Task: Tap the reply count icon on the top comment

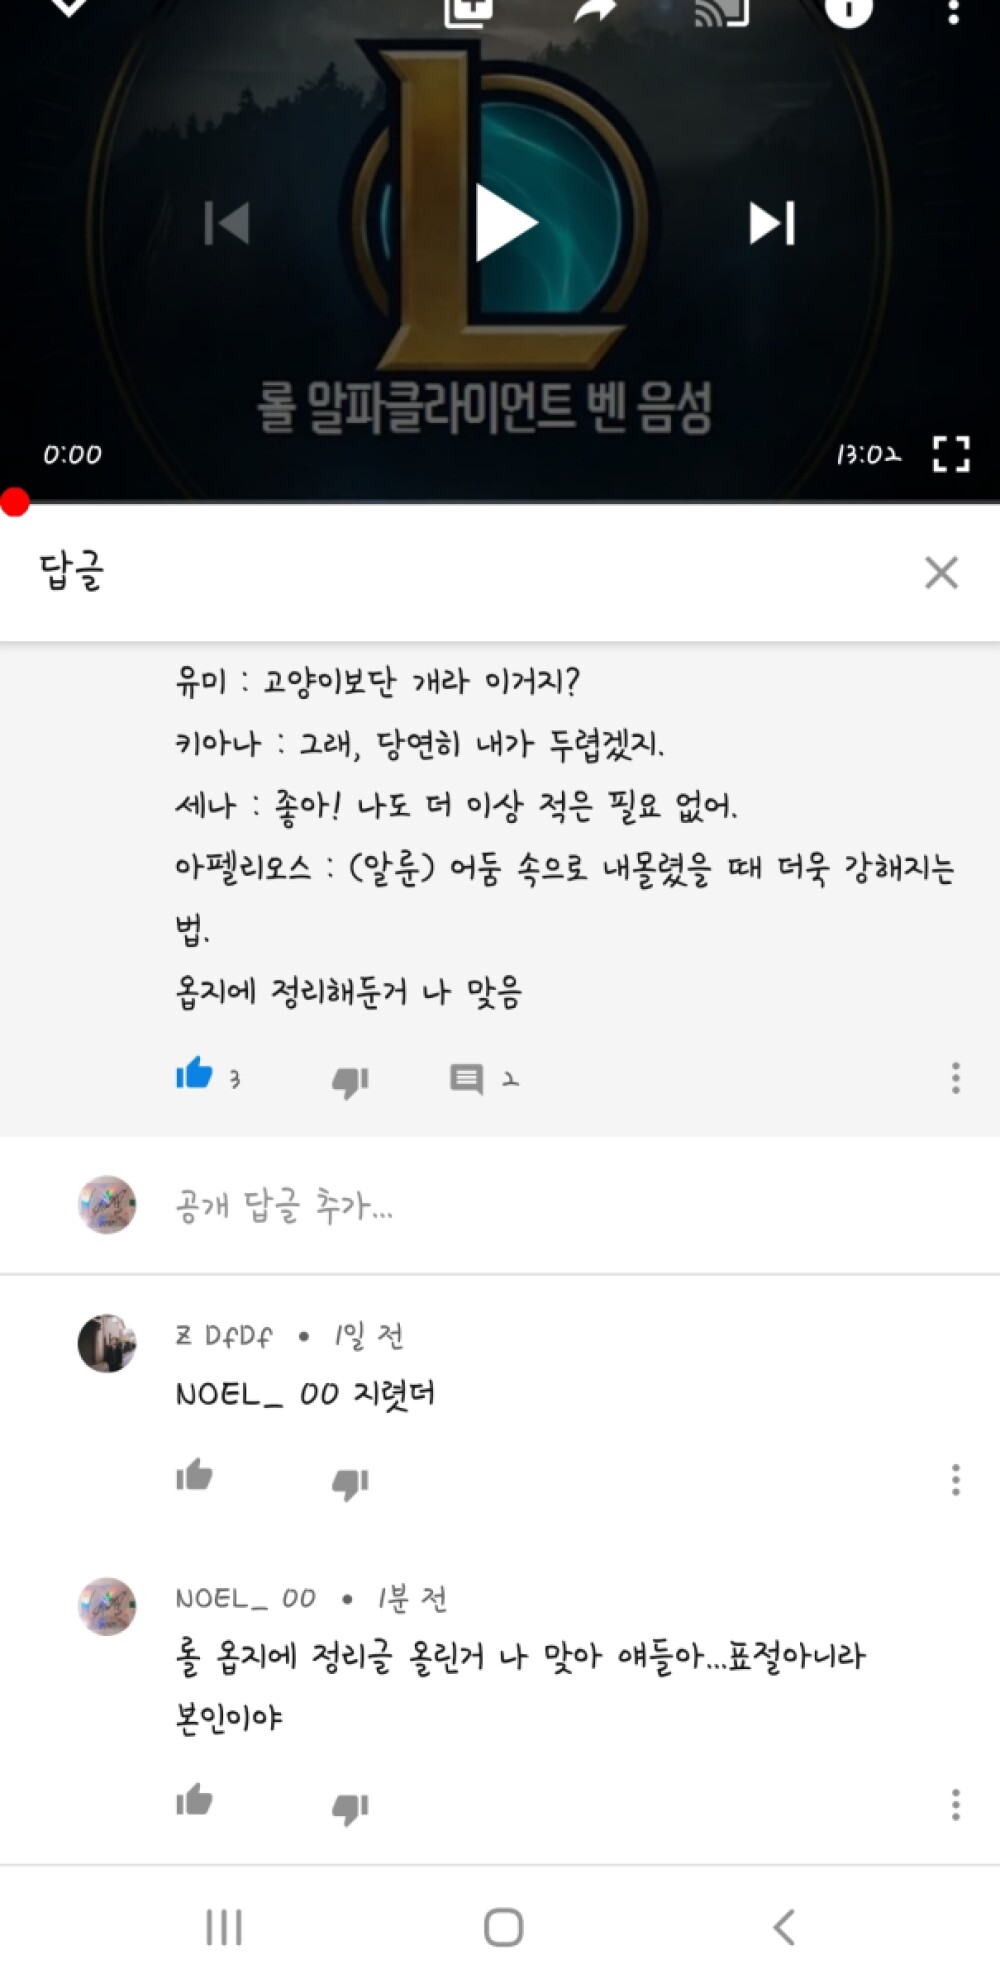Action: click(x=467, y=1079)
